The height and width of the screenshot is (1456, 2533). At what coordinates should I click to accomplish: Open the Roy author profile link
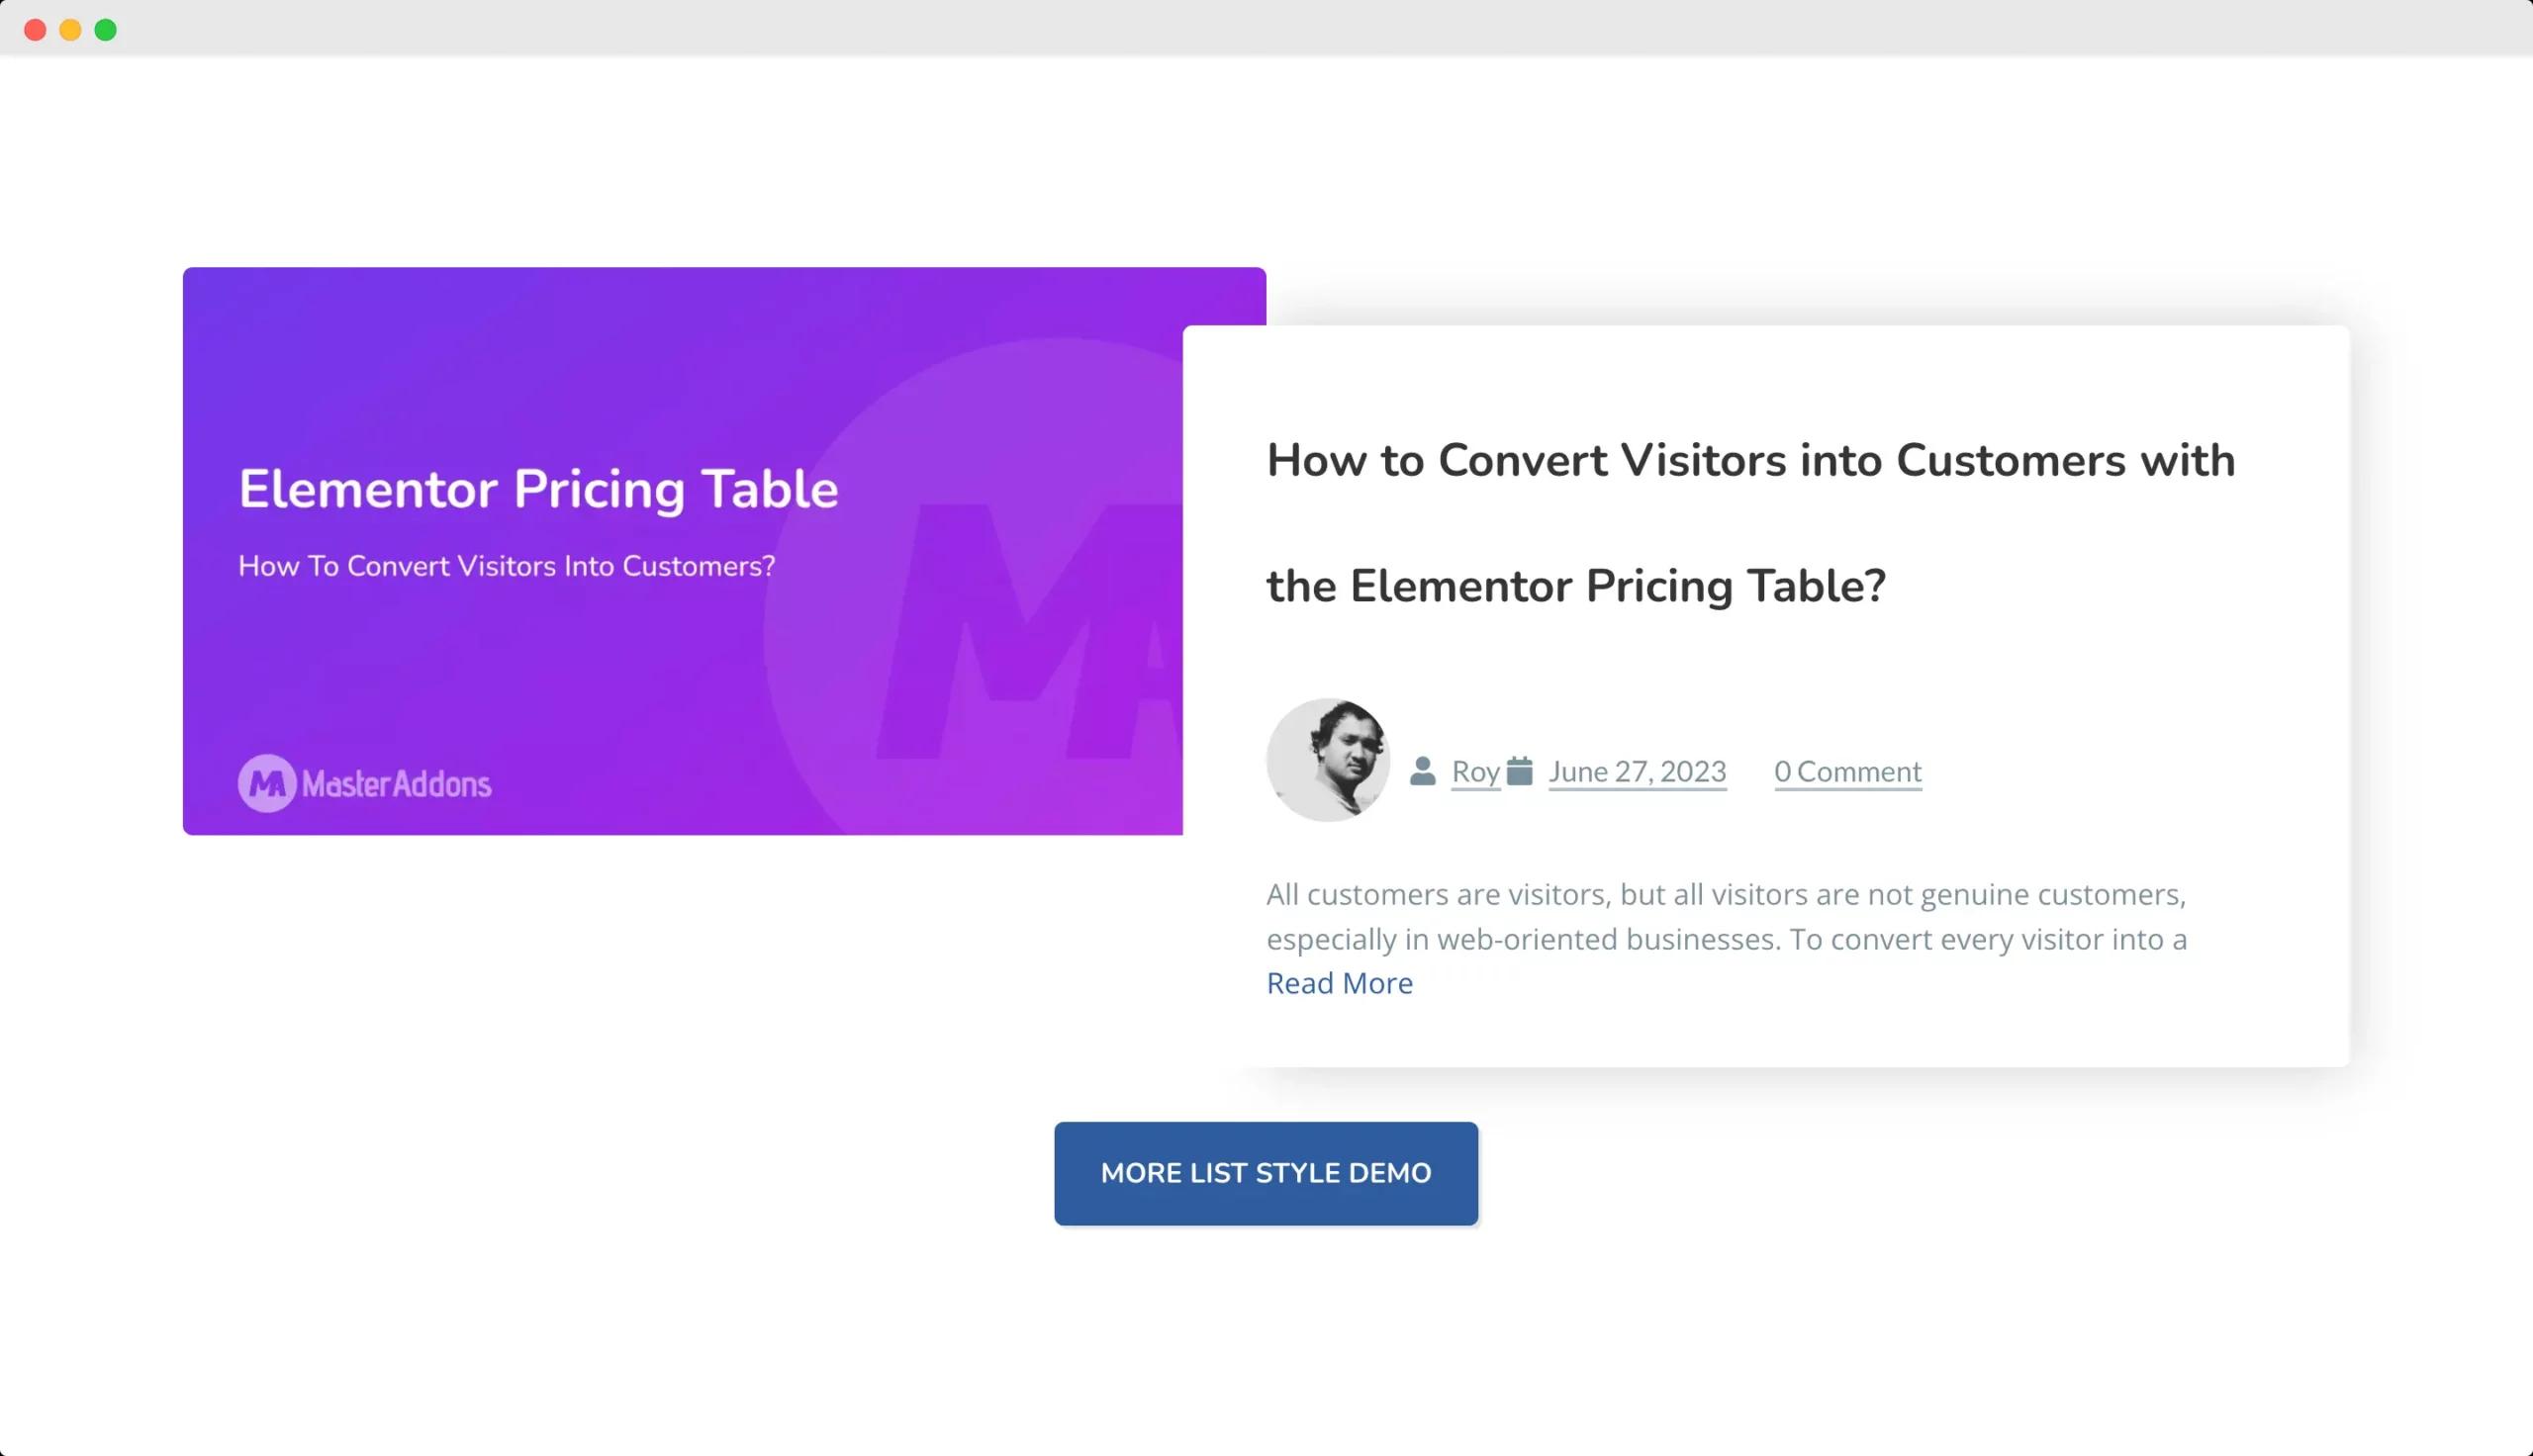1475,771
